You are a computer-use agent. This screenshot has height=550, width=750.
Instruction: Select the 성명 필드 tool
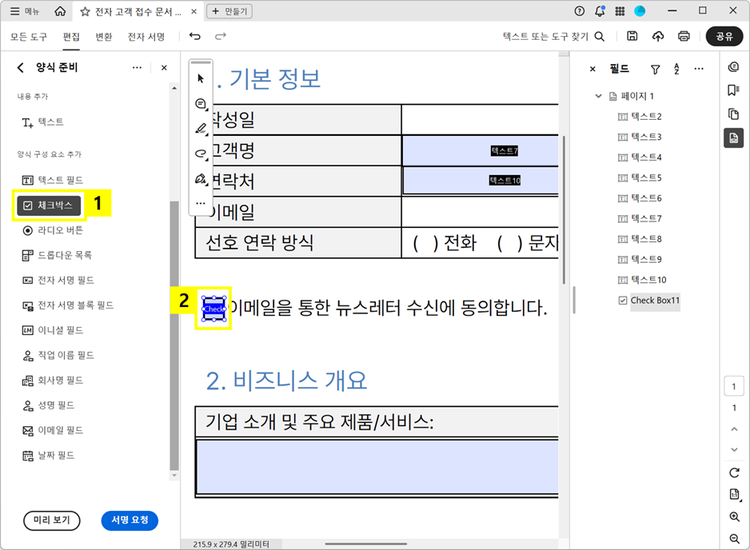[x=48, y=406]
